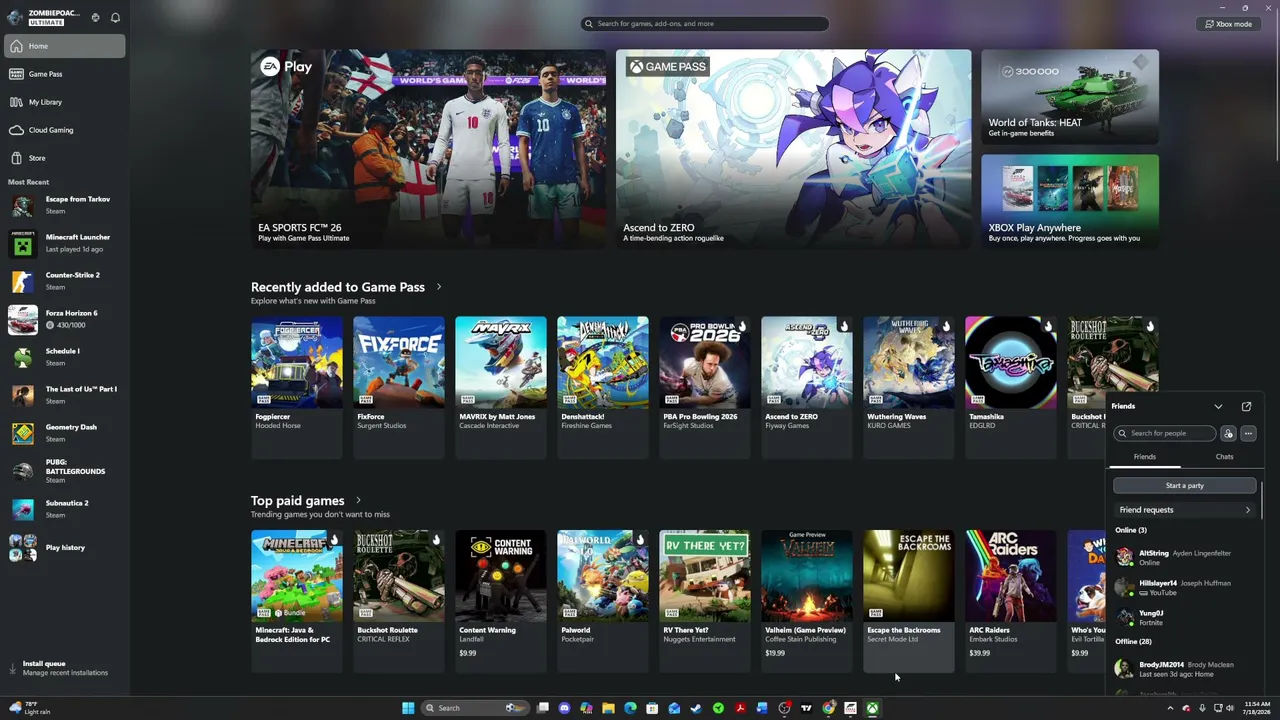Open the notifications bell
This screenshot has height=720, width=1280.
pyautogui.click(x=115, y=17)
